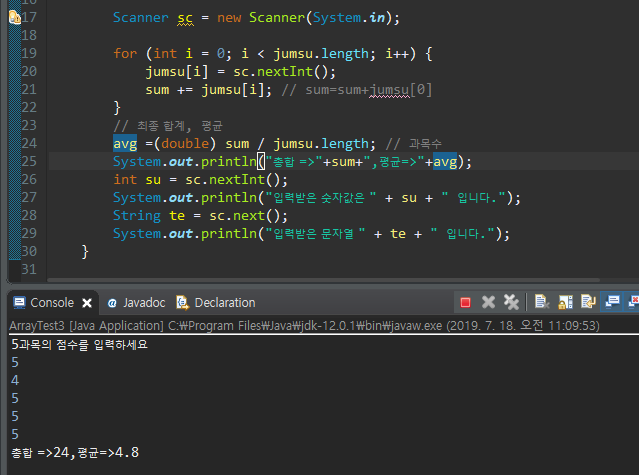Click the underlined sc variable on line 17
Viewport: 639px width, 475px height.
click(185, 18)
